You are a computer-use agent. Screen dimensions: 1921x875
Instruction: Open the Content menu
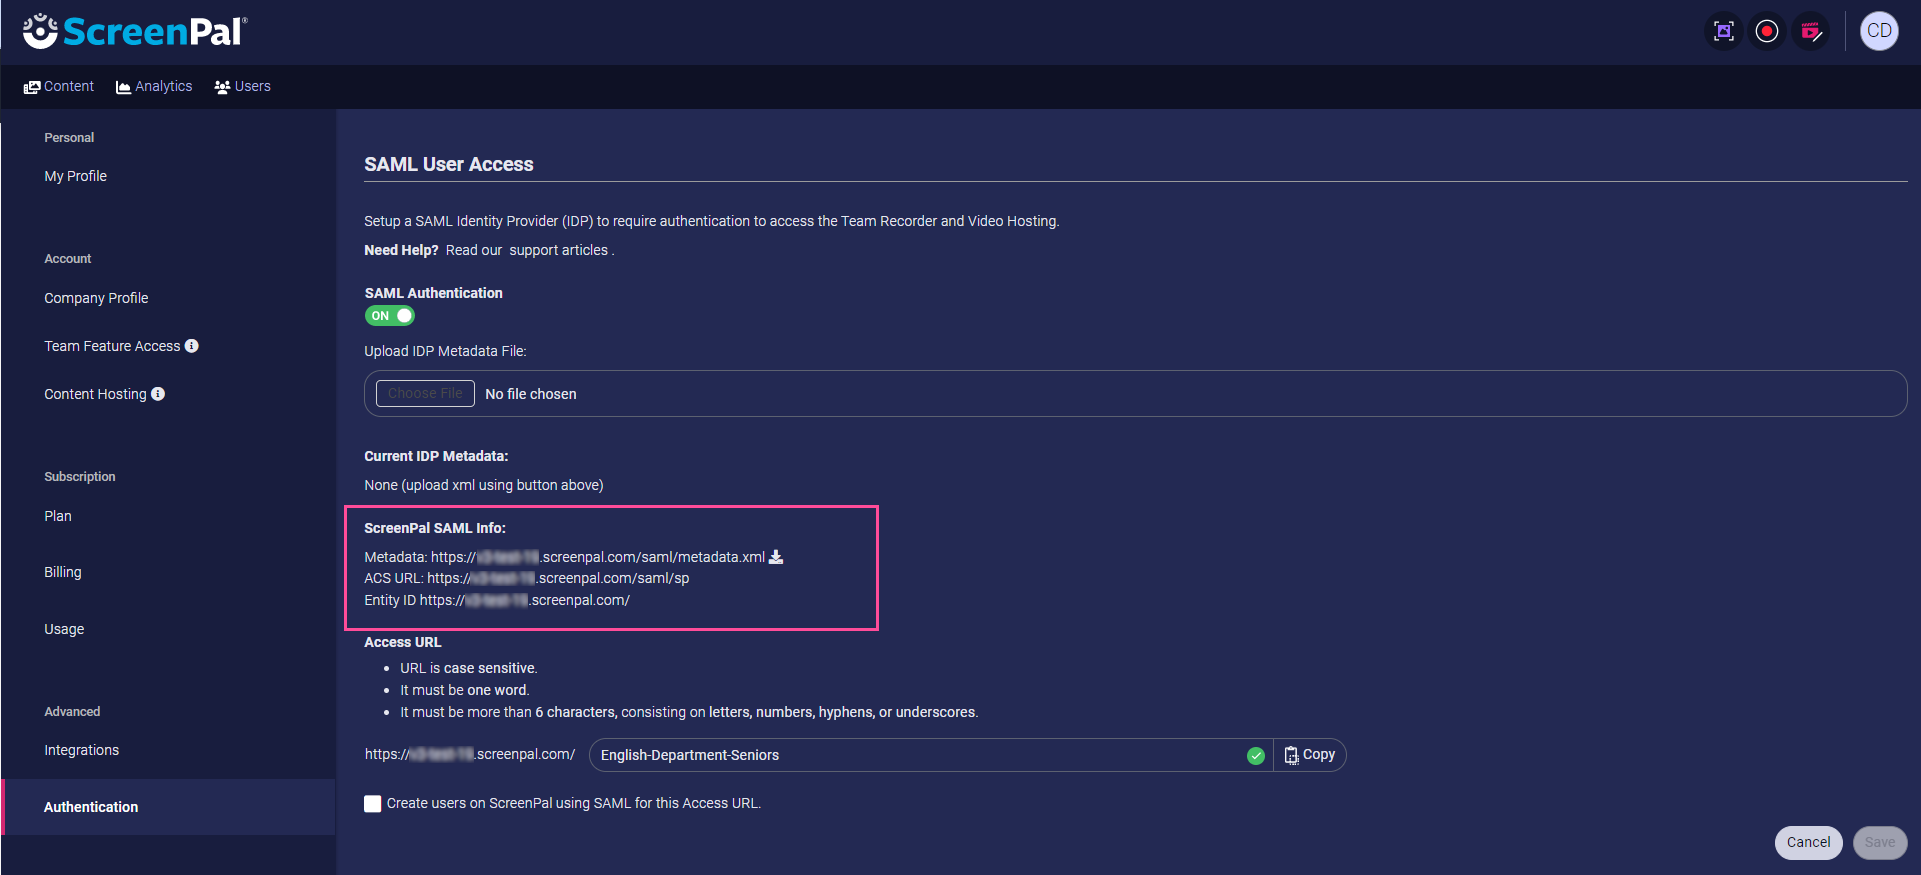pyautogui.click(x=59, y=87)
